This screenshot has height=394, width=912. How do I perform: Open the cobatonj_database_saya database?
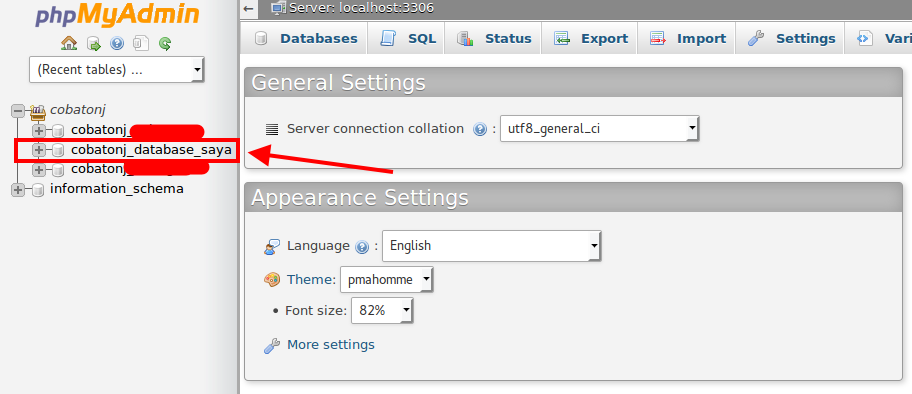pos(151,150)
